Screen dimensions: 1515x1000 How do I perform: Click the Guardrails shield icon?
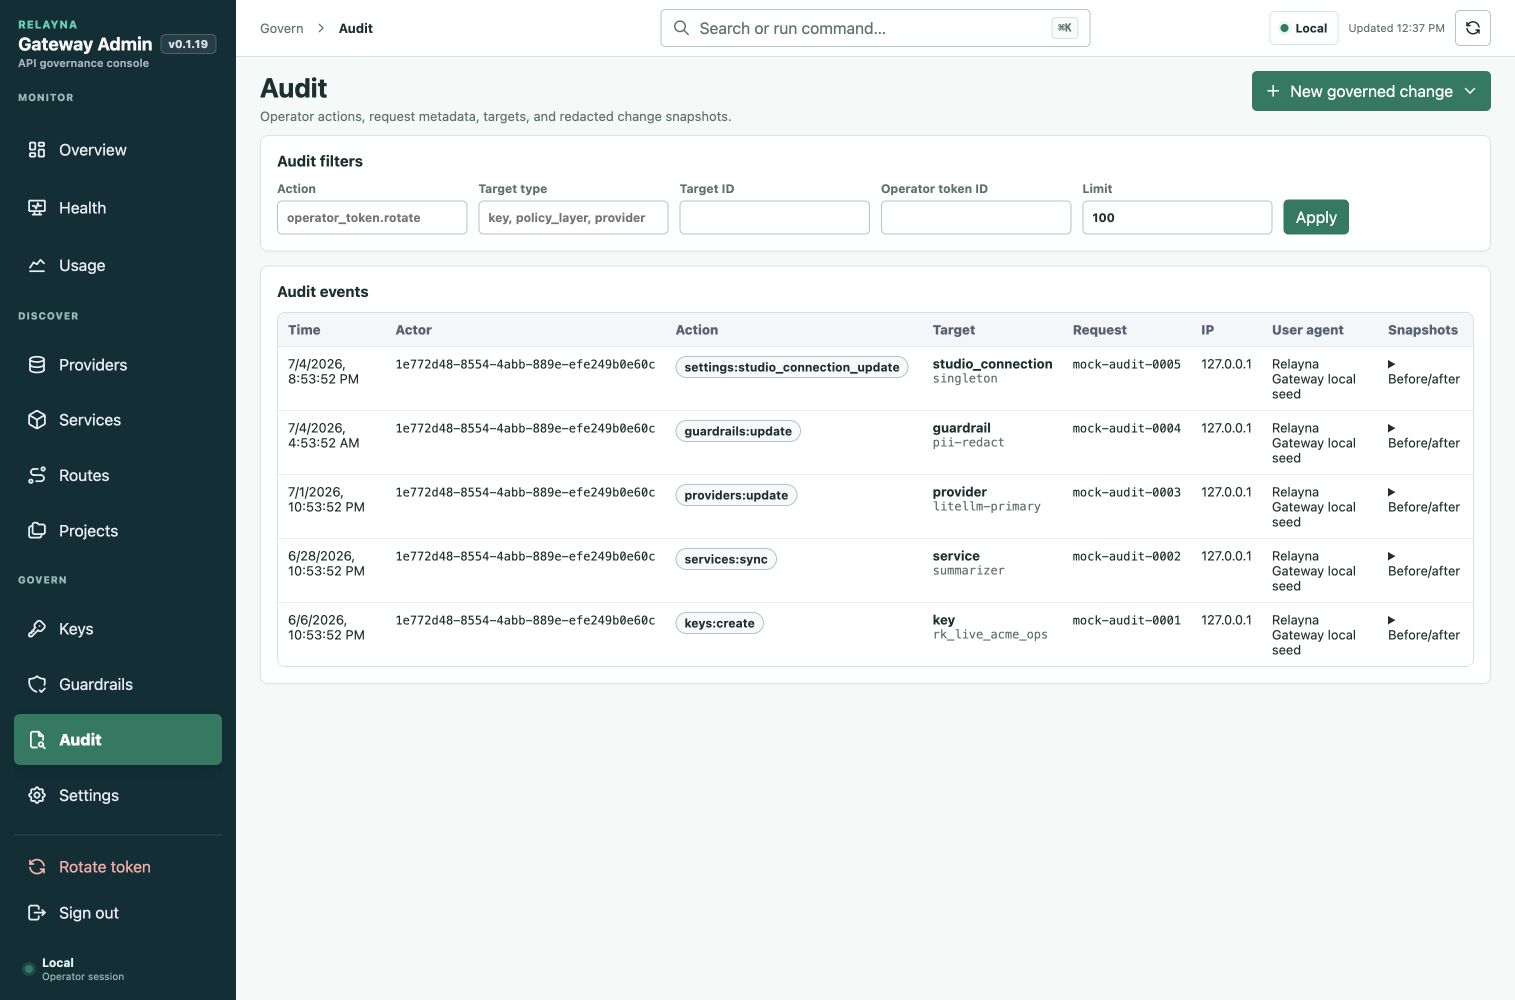[37, 684]
